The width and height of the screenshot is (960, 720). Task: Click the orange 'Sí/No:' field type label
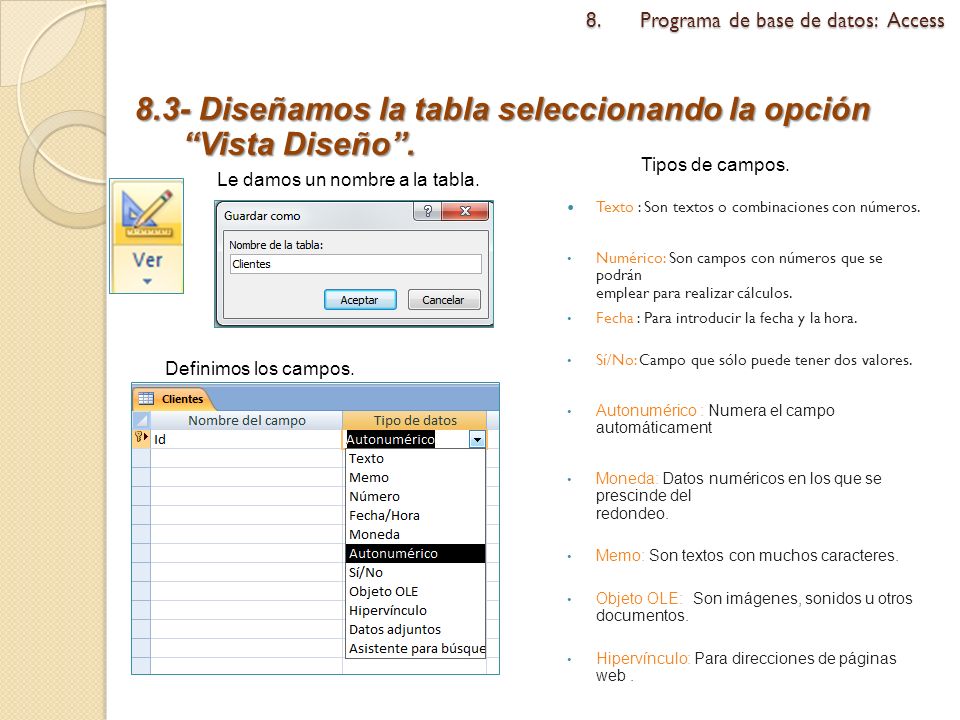click(x=617, y=360)
